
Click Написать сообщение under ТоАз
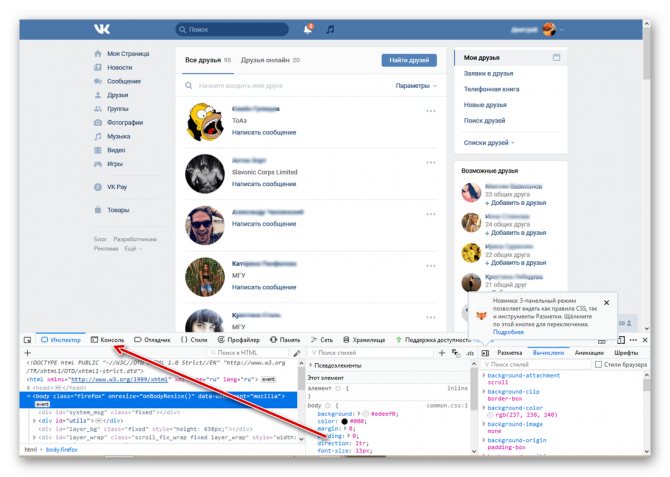(264, 132)
